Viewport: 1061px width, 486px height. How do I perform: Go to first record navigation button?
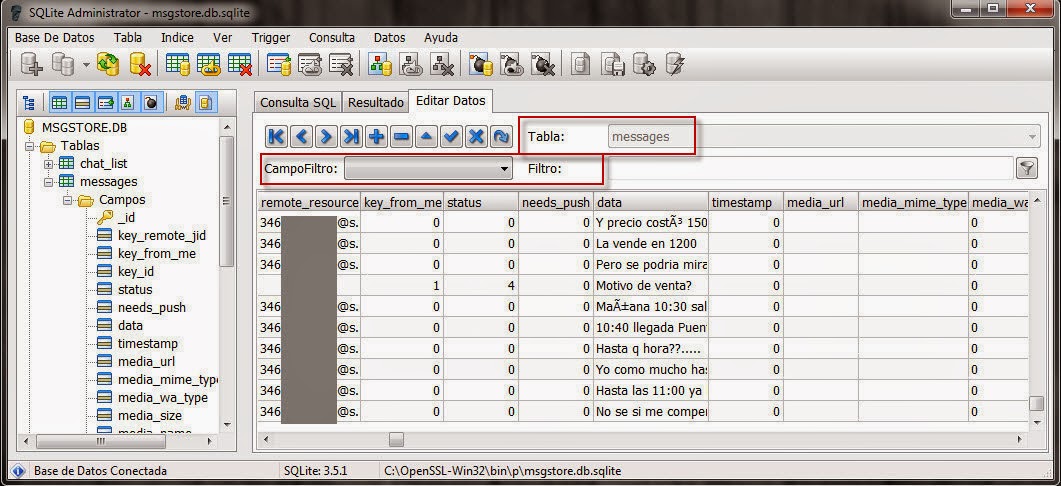coord(276,137)
